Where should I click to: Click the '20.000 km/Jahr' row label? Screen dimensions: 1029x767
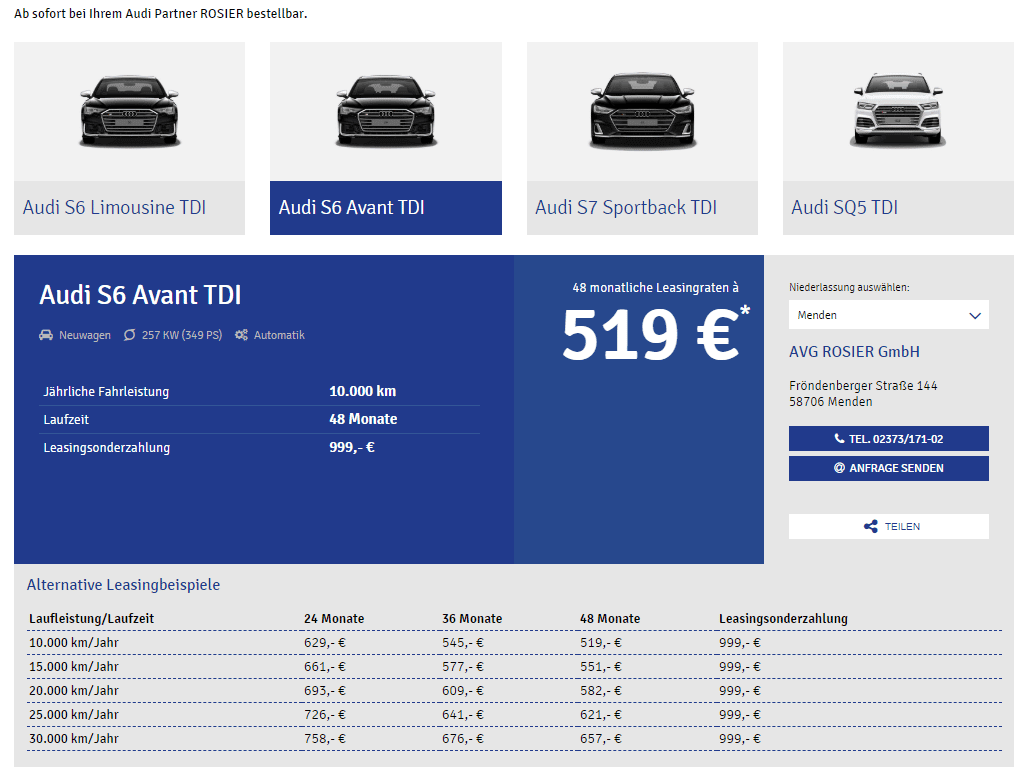click(x=74, y=690)
